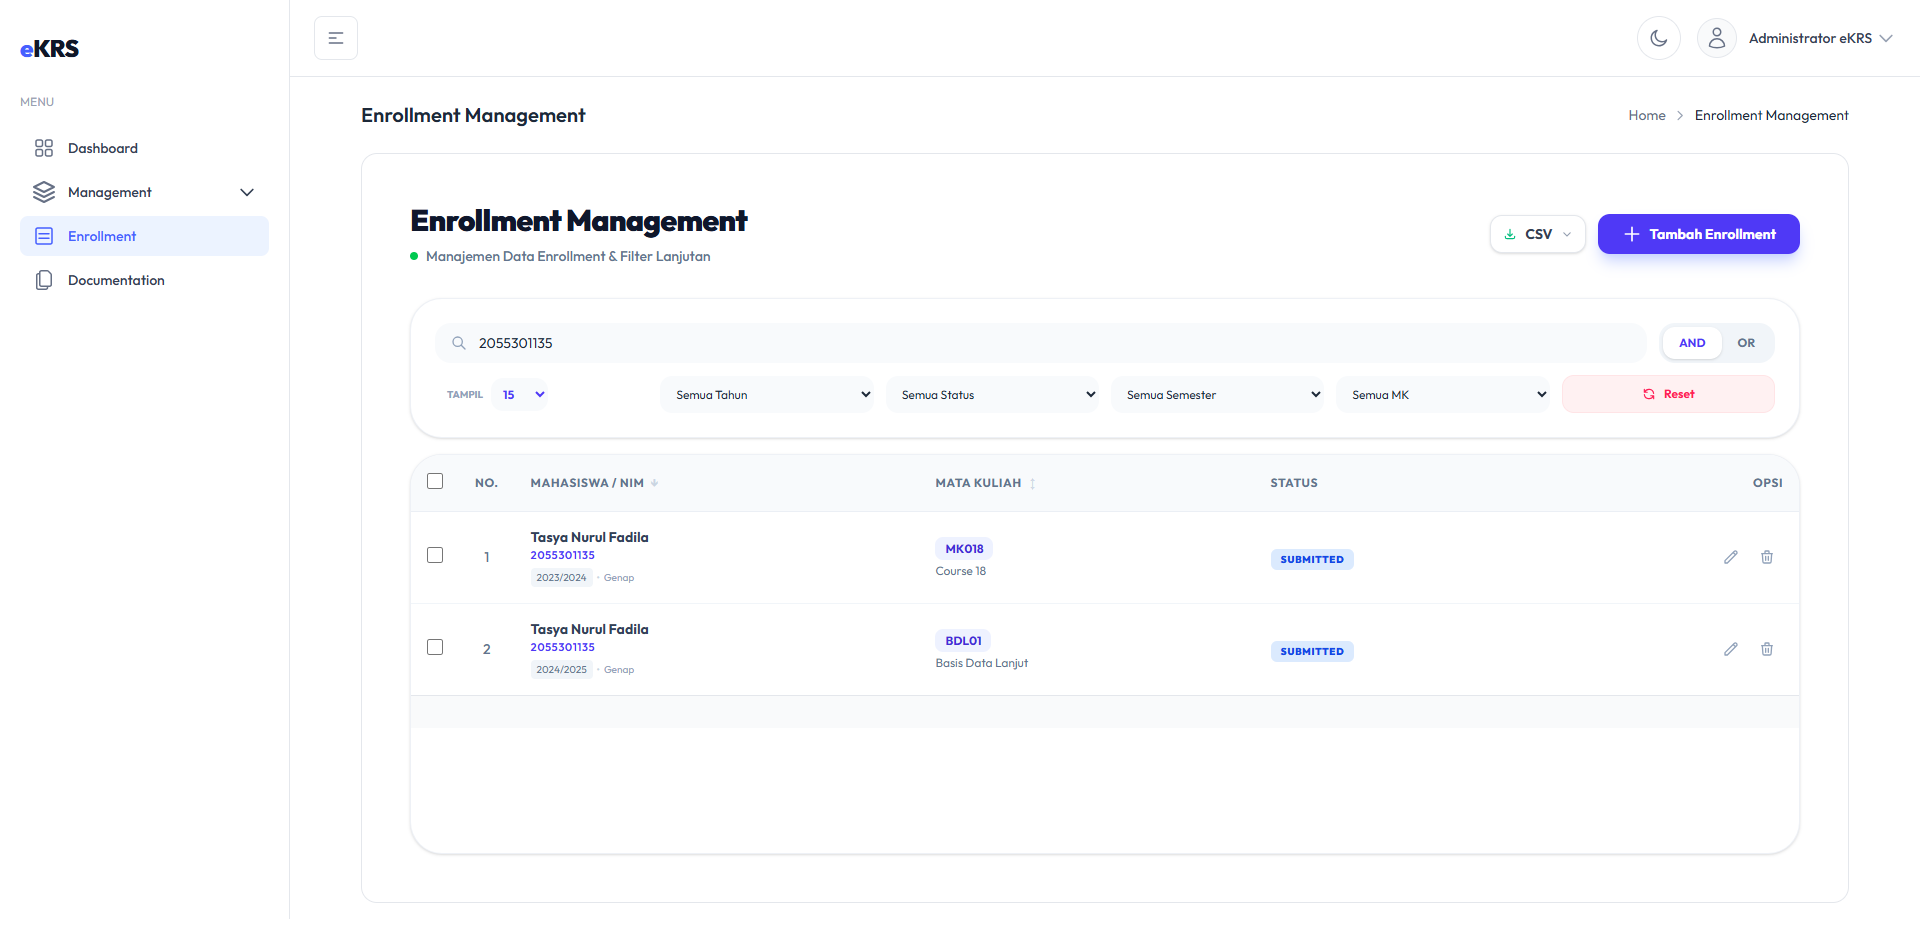Click the Basis Data Lanjut text
This screenshot has width=1920, height=927.
point(981,664)
